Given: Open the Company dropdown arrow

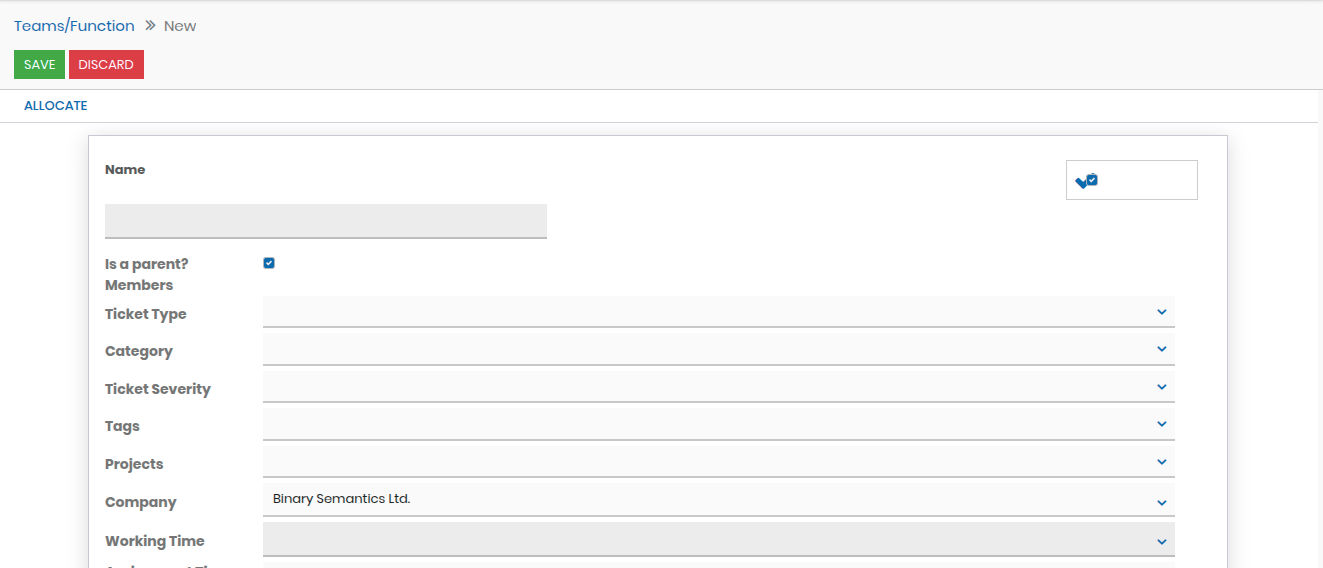Looking at the screenshot, I should (x=1161, y=502).
